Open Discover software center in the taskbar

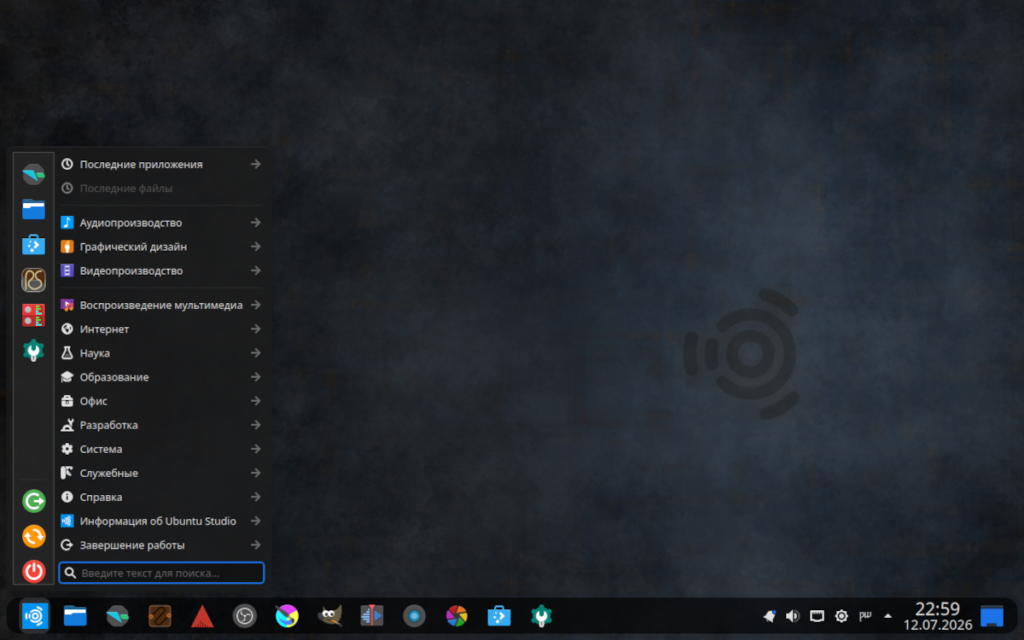tap(499, 616)
